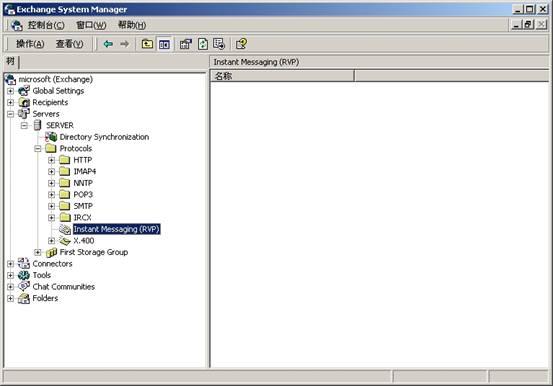Click the Instant Messaging (RVP) icon
This screenshot has height=386, width=553.
click(x=65, y=229)
